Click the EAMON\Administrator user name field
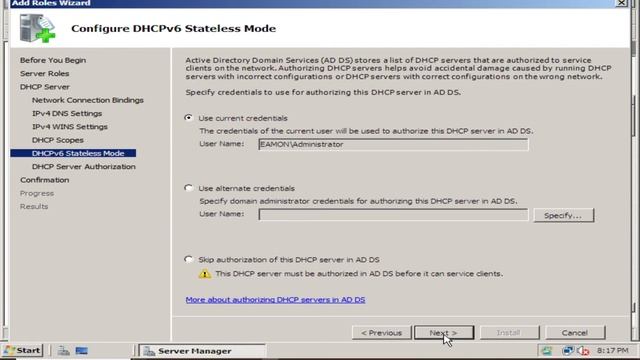The width and height of the screenshot is (640, 360). 393,144
